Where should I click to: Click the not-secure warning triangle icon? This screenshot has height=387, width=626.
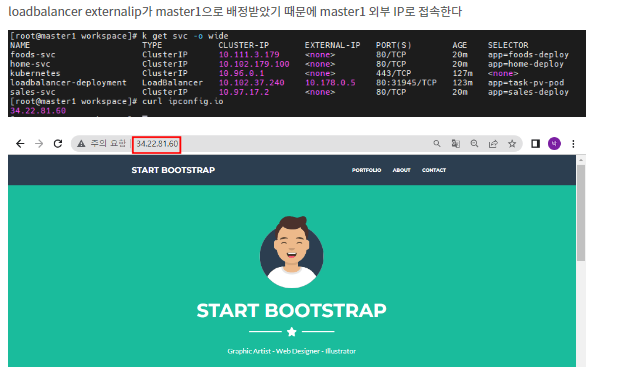coord(81,144)
